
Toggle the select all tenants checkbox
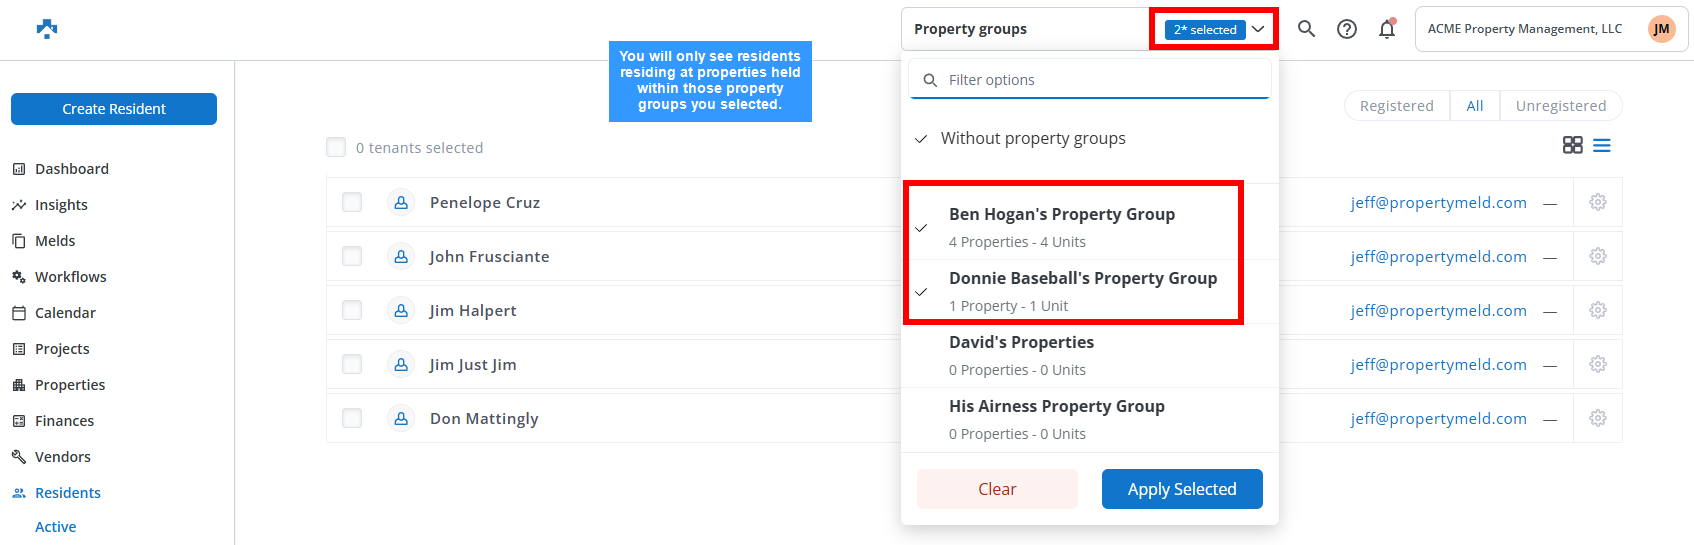[336, 147]
